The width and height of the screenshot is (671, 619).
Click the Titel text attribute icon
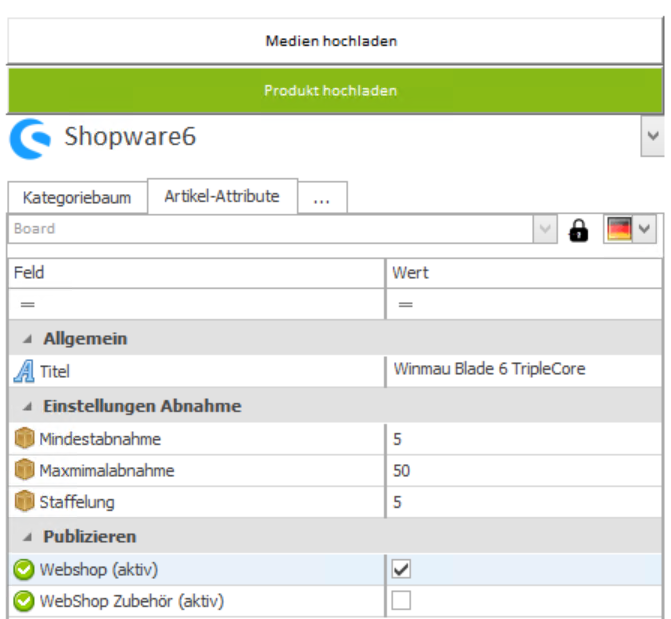click(x=24, y=371)
